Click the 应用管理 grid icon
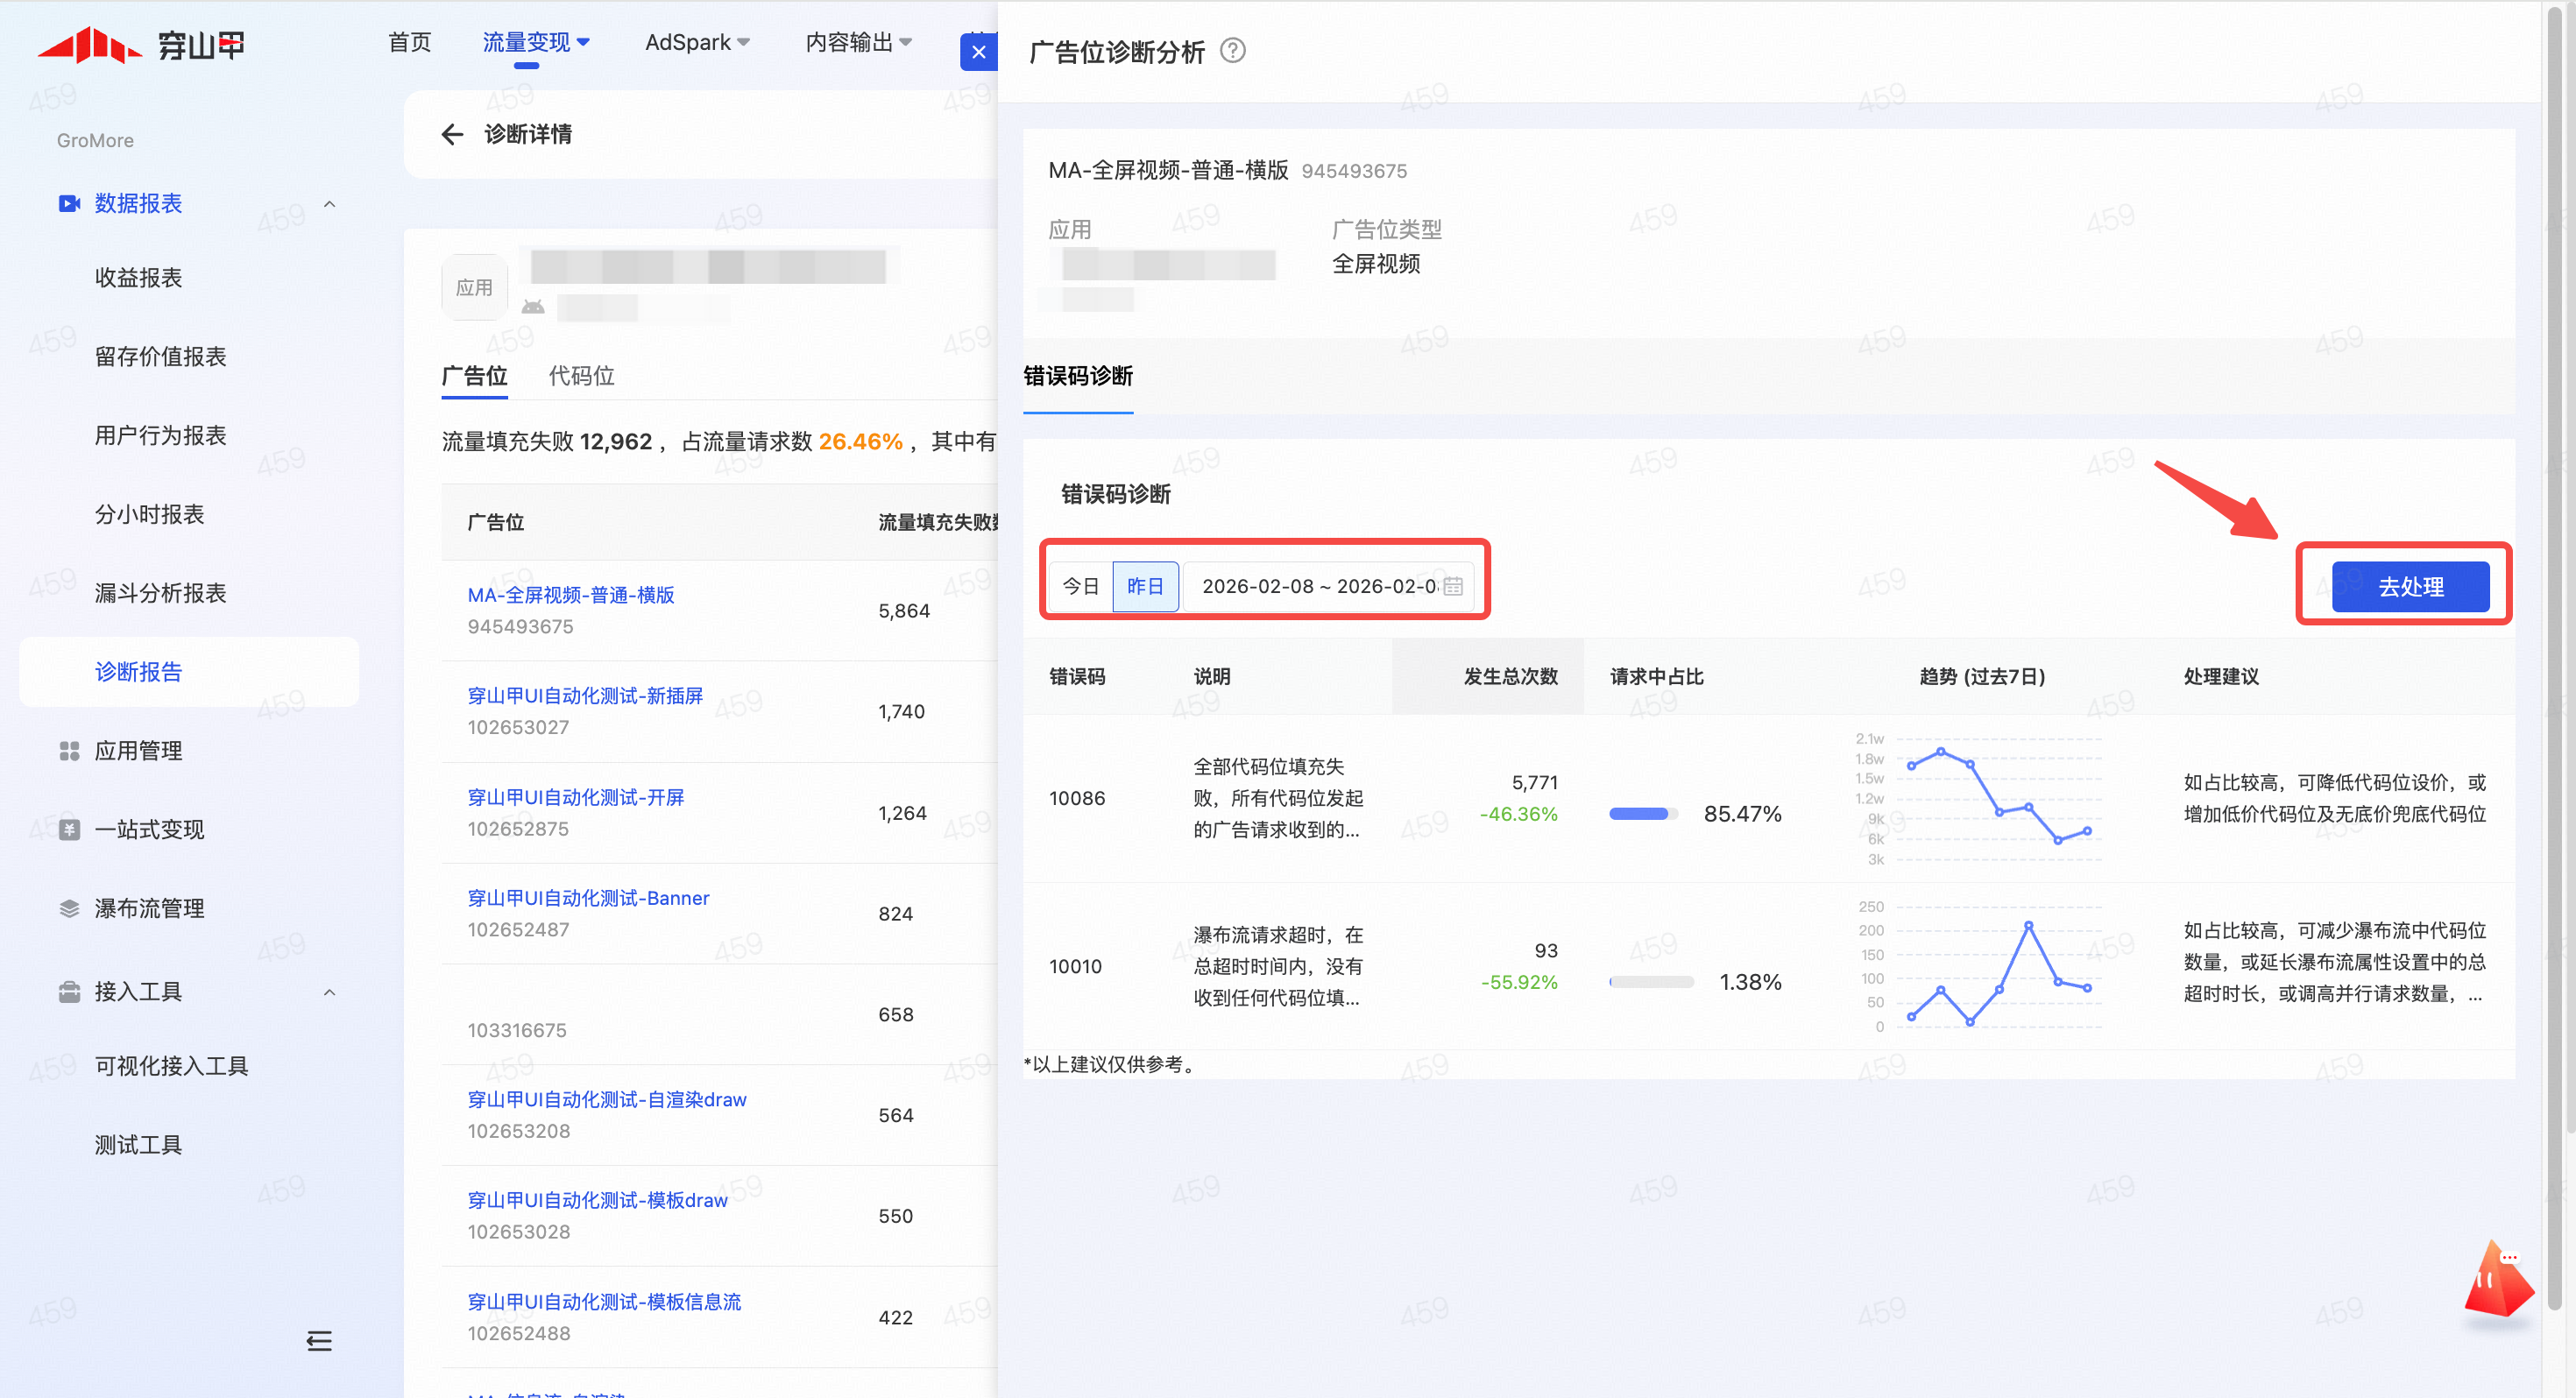This screenshot has height=1398, width=2576. (x=69, y=751)
